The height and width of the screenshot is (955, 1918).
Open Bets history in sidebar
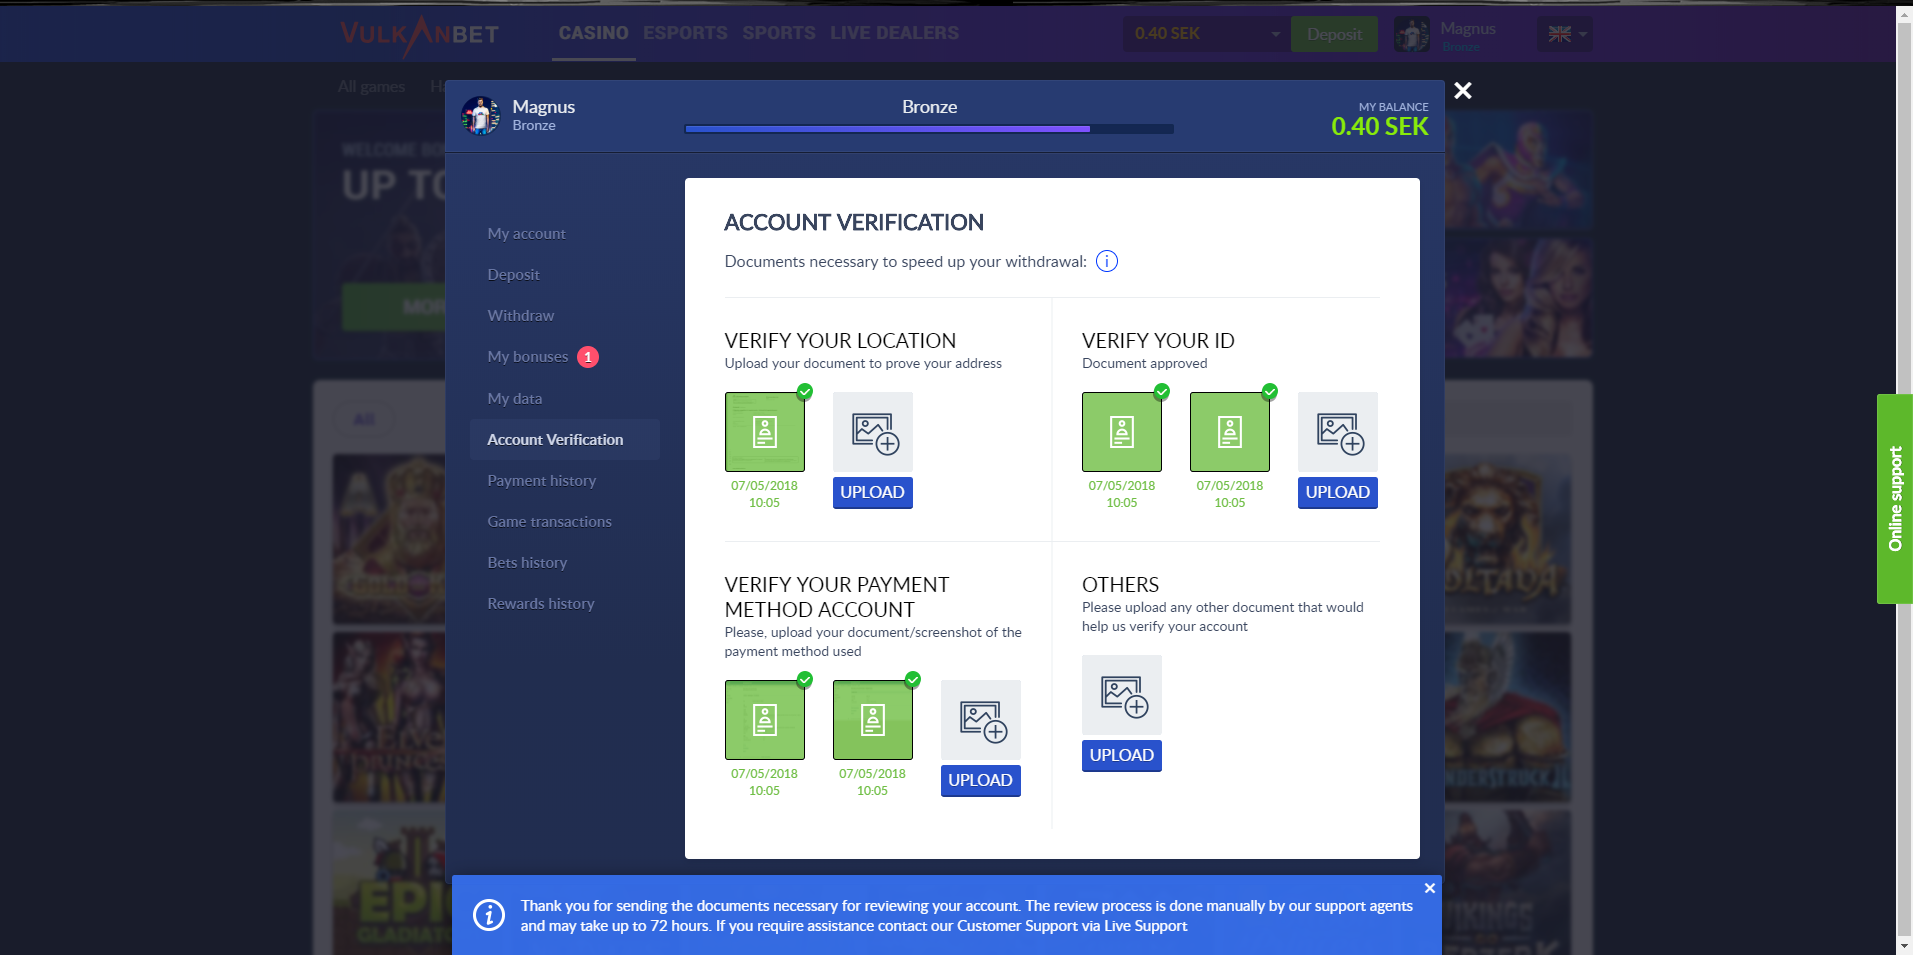click(x=527, y=562)
